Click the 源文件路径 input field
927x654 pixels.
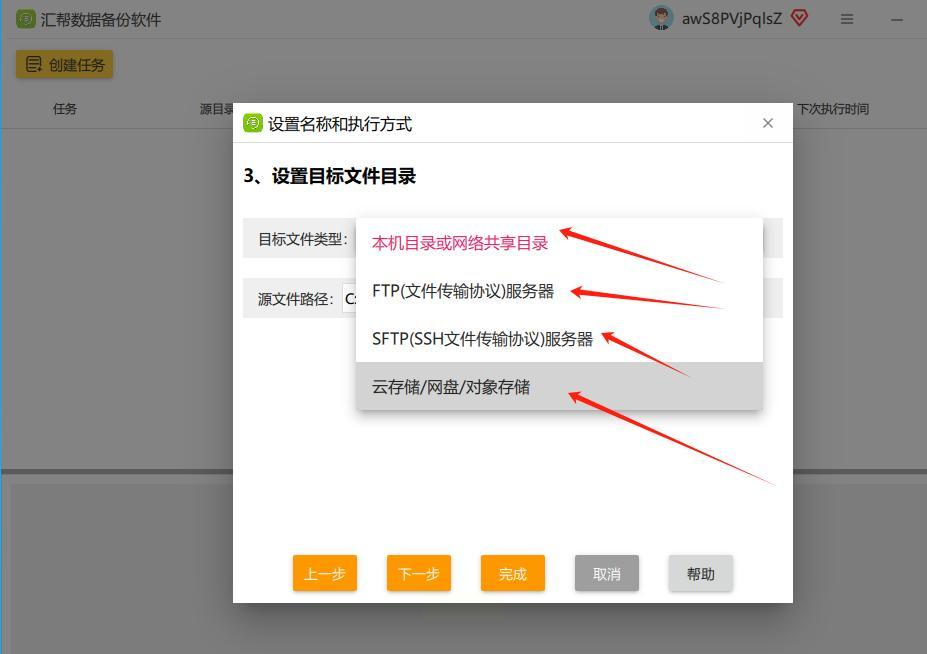pyautogui.click(x=350, y=299)
